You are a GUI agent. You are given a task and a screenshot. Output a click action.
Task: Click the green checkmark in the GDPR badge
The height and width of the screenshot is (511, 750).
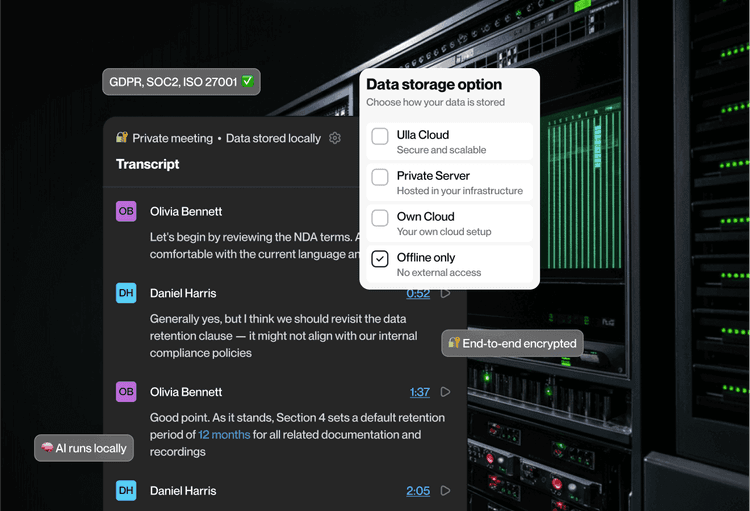[x=247, y=81]
